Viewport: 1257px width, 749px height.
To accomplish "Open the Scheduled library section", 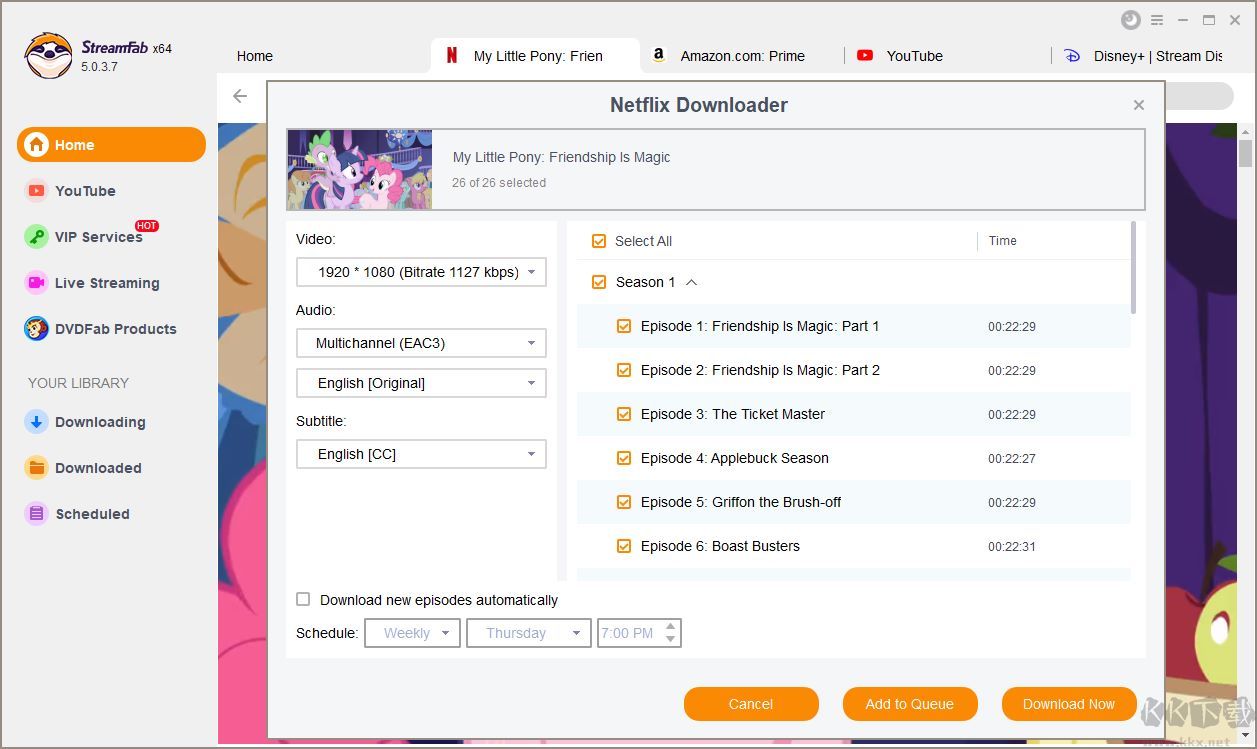I will [x=93, y=514].
